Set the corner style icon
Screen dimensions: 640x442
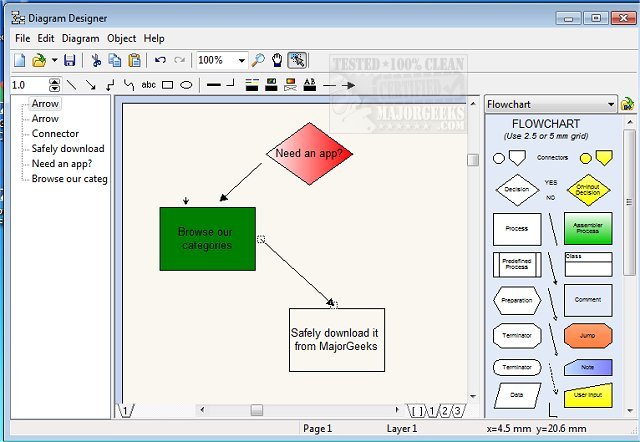click(x=231, y=83)
